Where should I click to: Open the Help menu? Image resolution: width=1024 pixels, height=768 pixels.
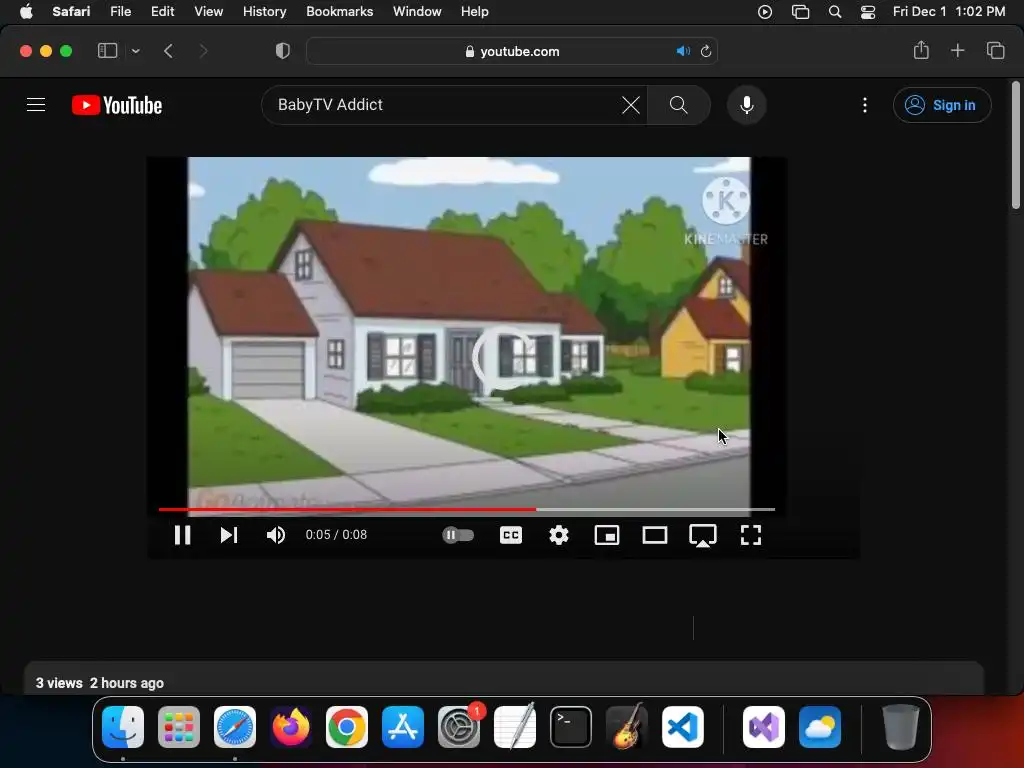click(x=474, y=12)
